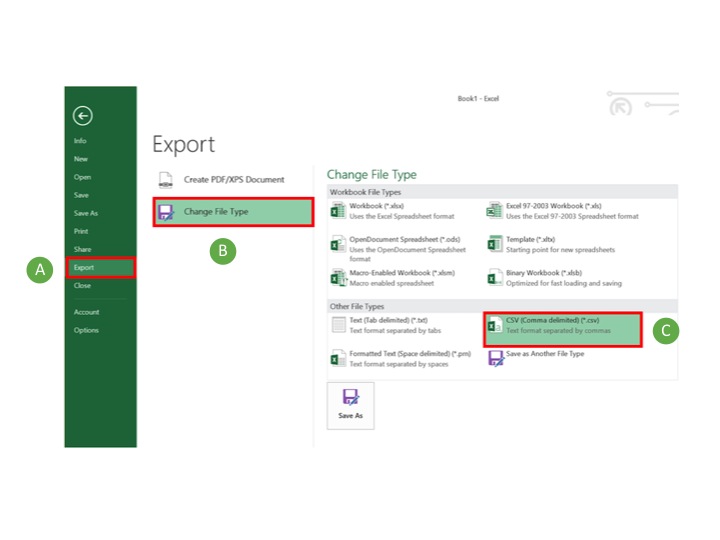Select the Change File Type option
The height and width of the screenshot is (540, 720).
tap(233, 212)
